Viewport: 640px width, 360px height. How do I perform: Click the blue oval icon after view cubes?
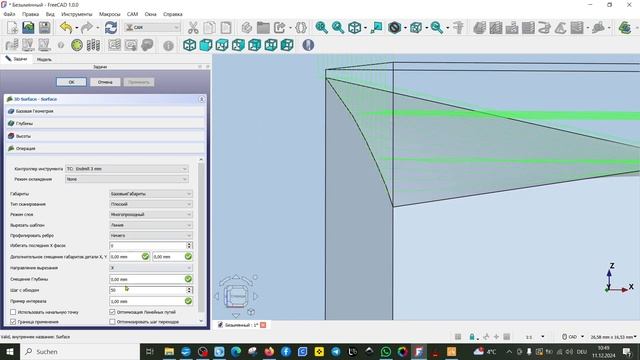pos(308,45)
